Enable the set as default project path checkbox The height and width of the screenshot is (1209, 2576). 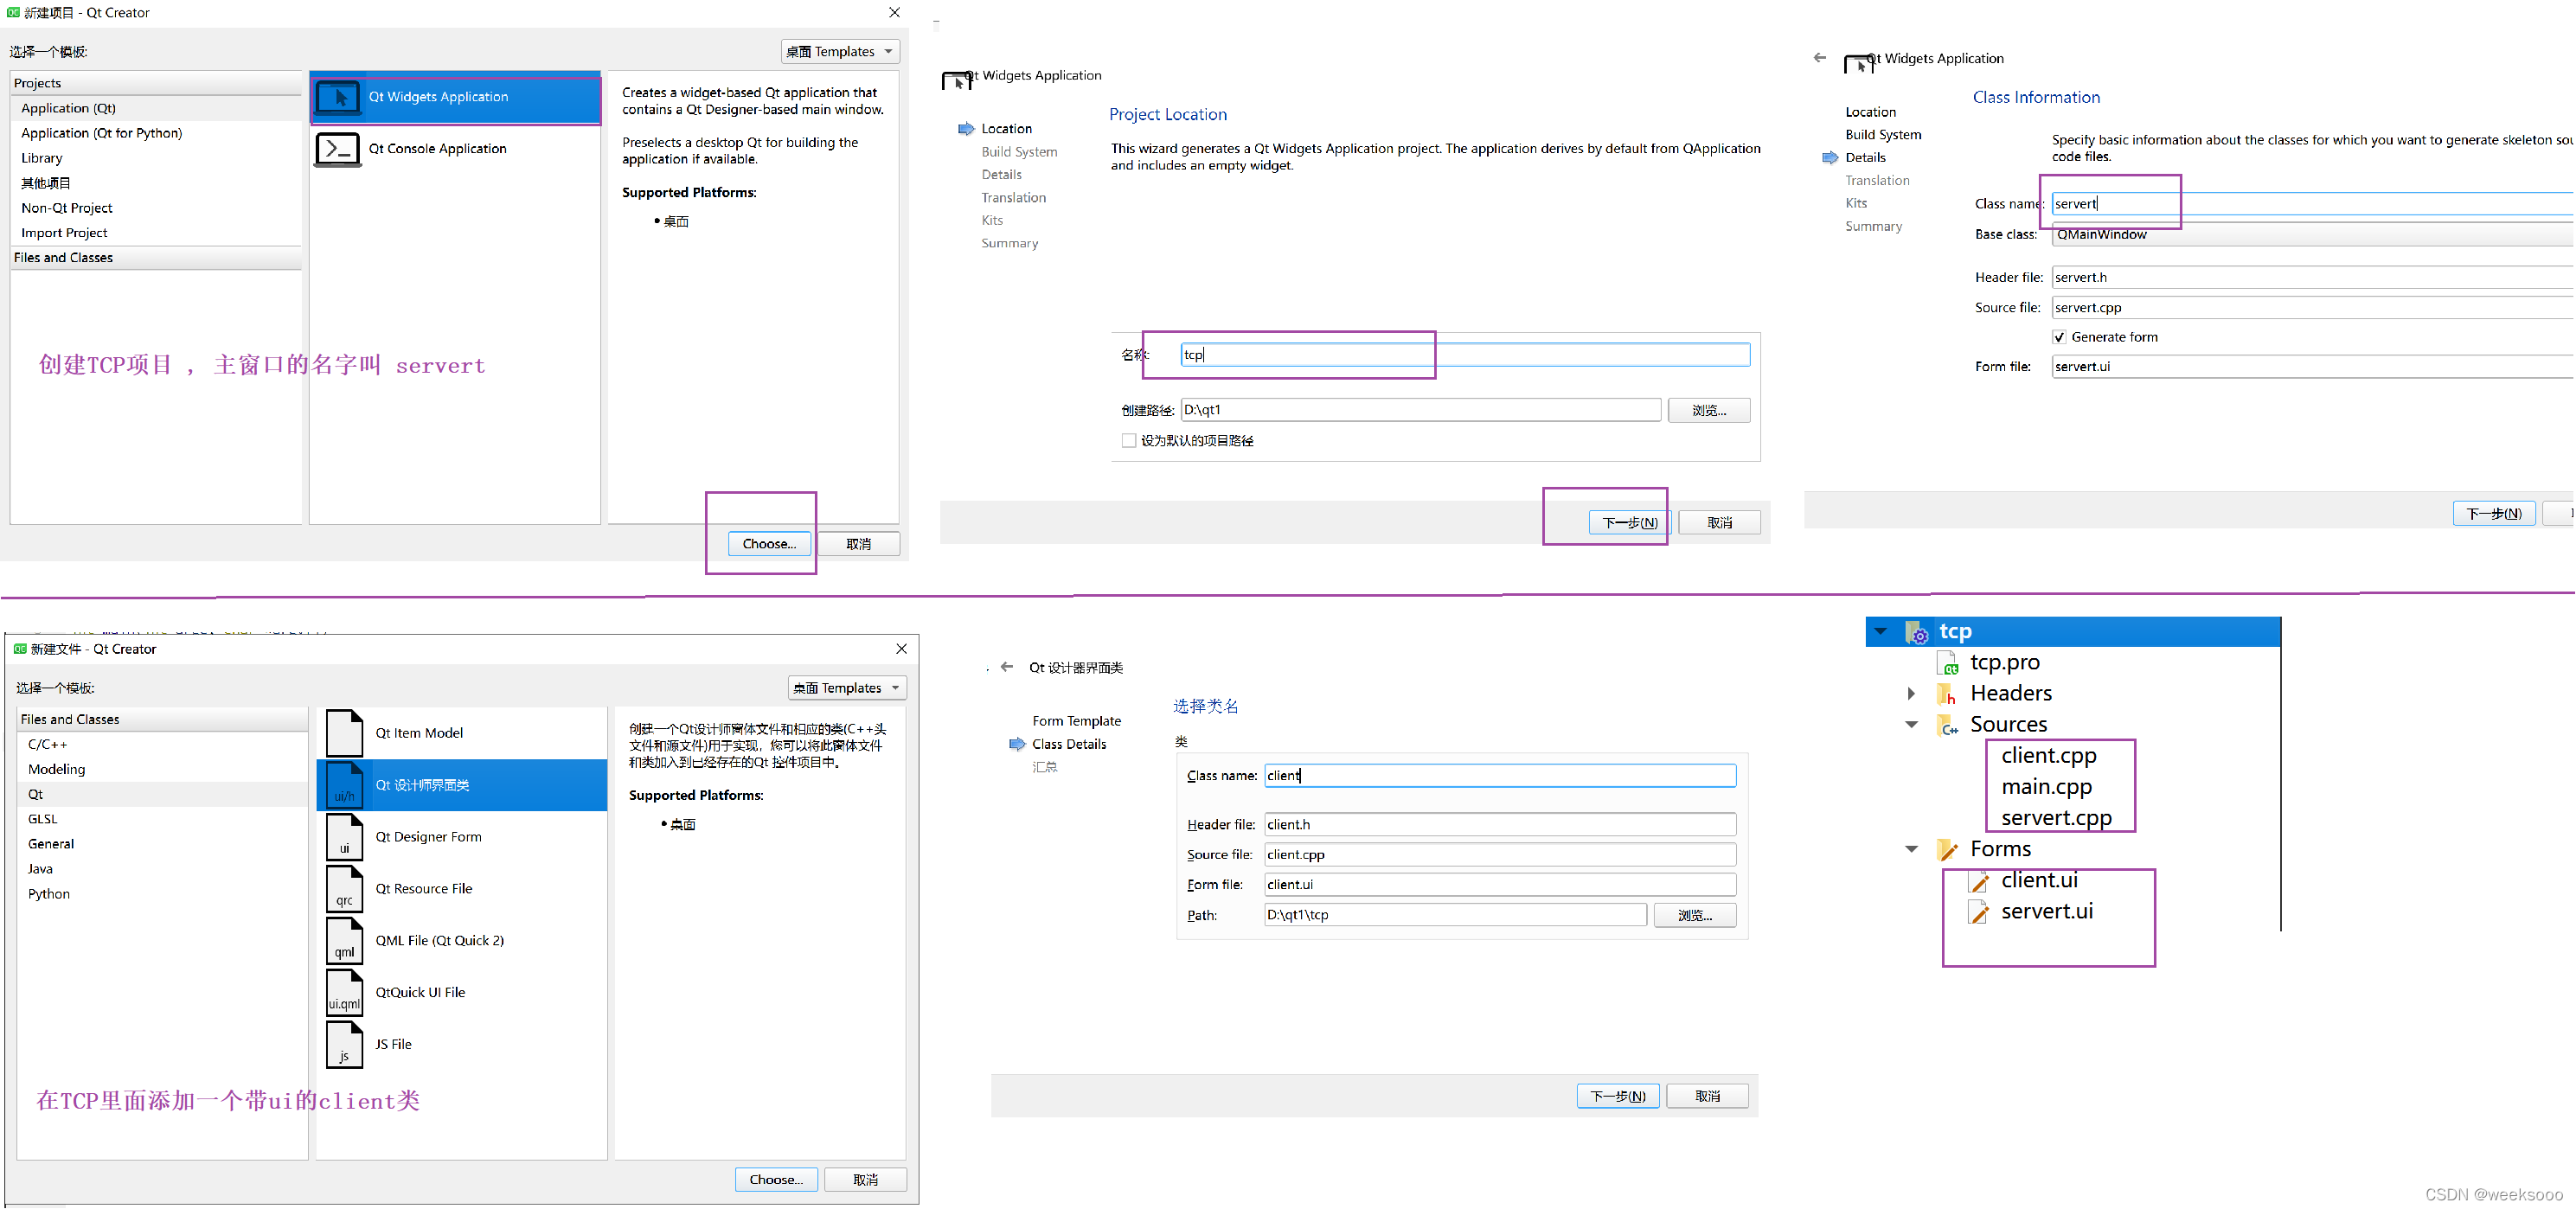click(1129, 441)
